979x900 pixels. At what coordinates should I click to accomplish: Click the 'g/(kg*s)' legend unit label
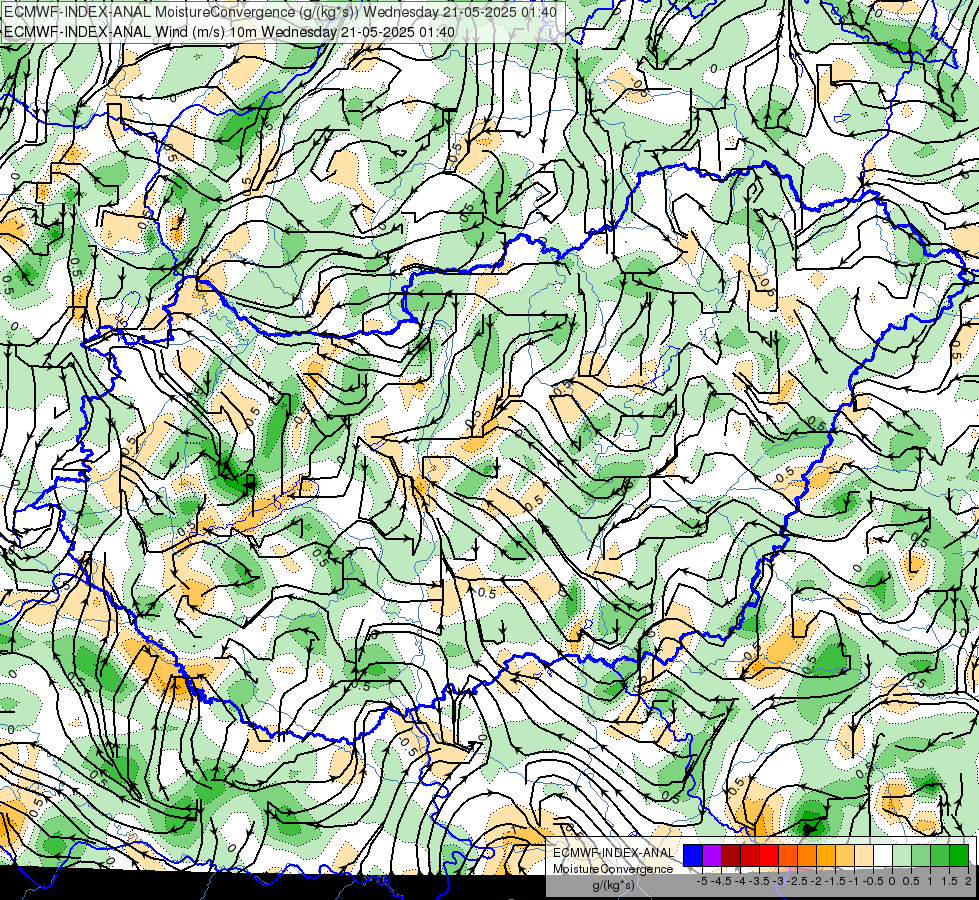[613, 885]
